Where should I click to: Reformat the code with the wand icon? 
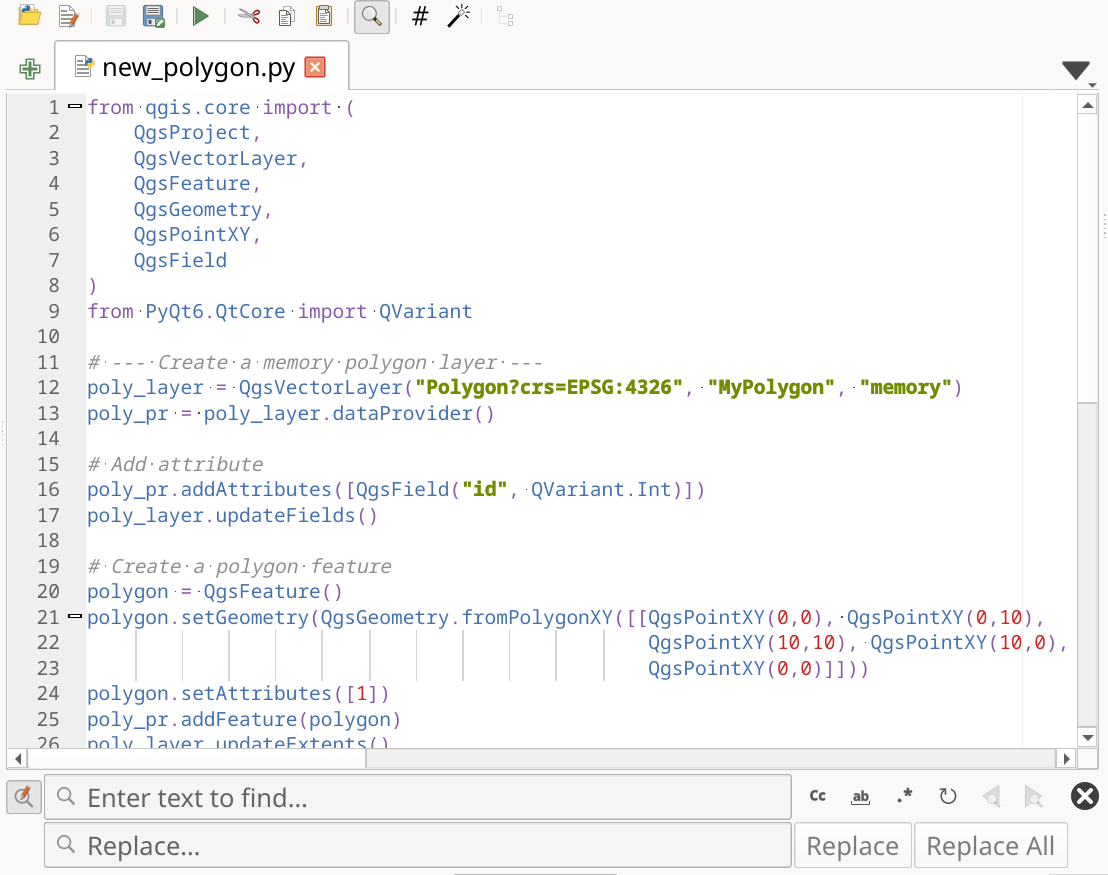(458, 16)
